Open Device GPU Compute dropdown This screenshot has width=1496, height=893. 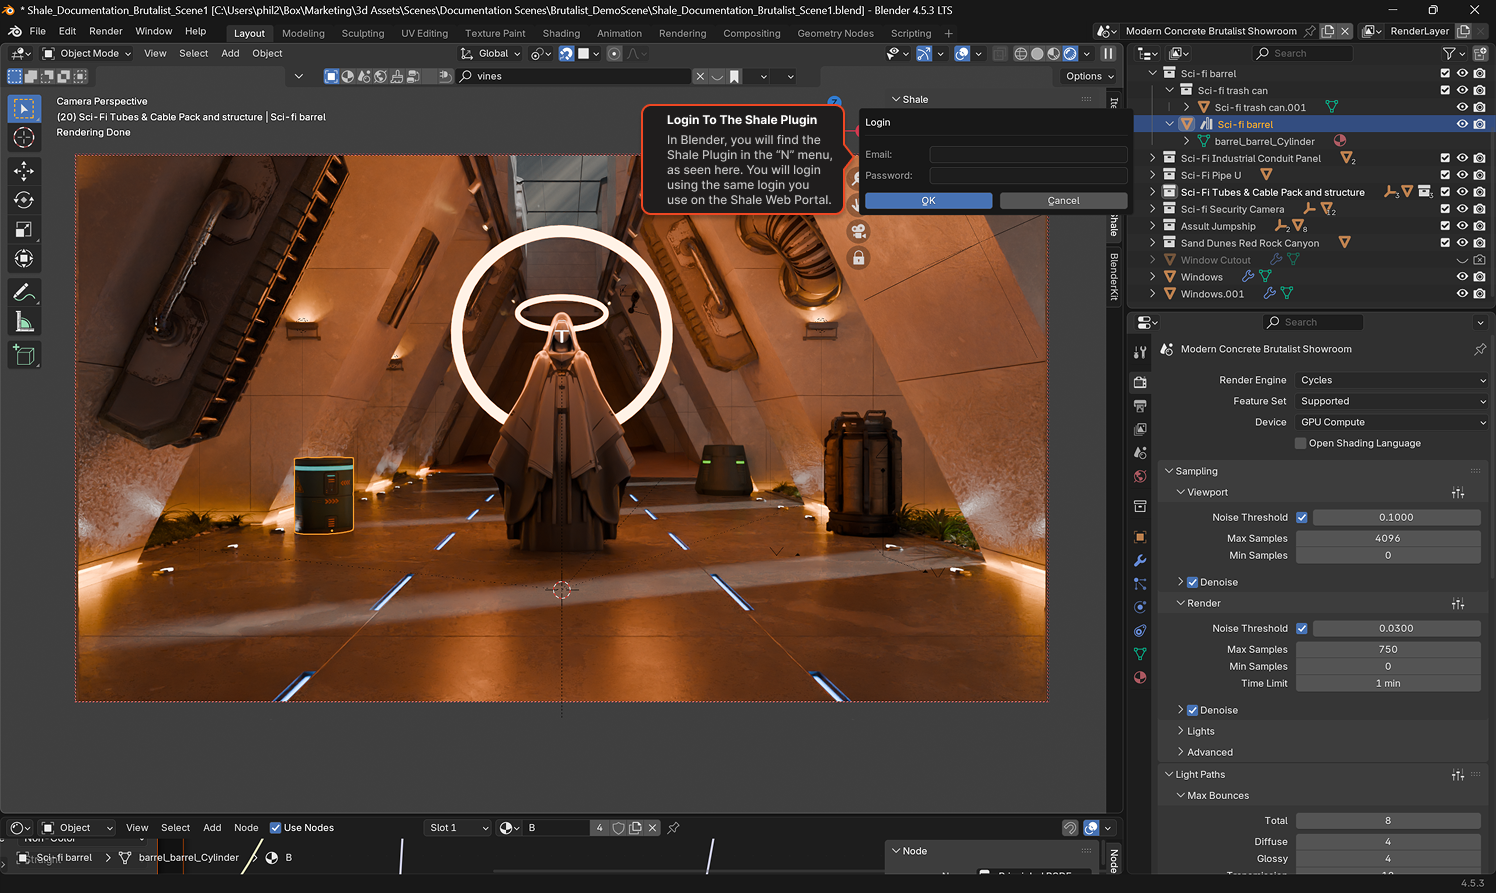point(1392,422)
